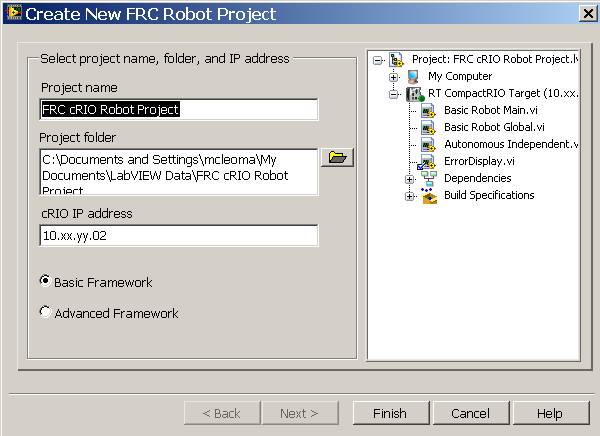Image resolution: width=600 pixels, height=436 pixels.
Task: Click the 'Basic Framework' option label
Action: 103,283
